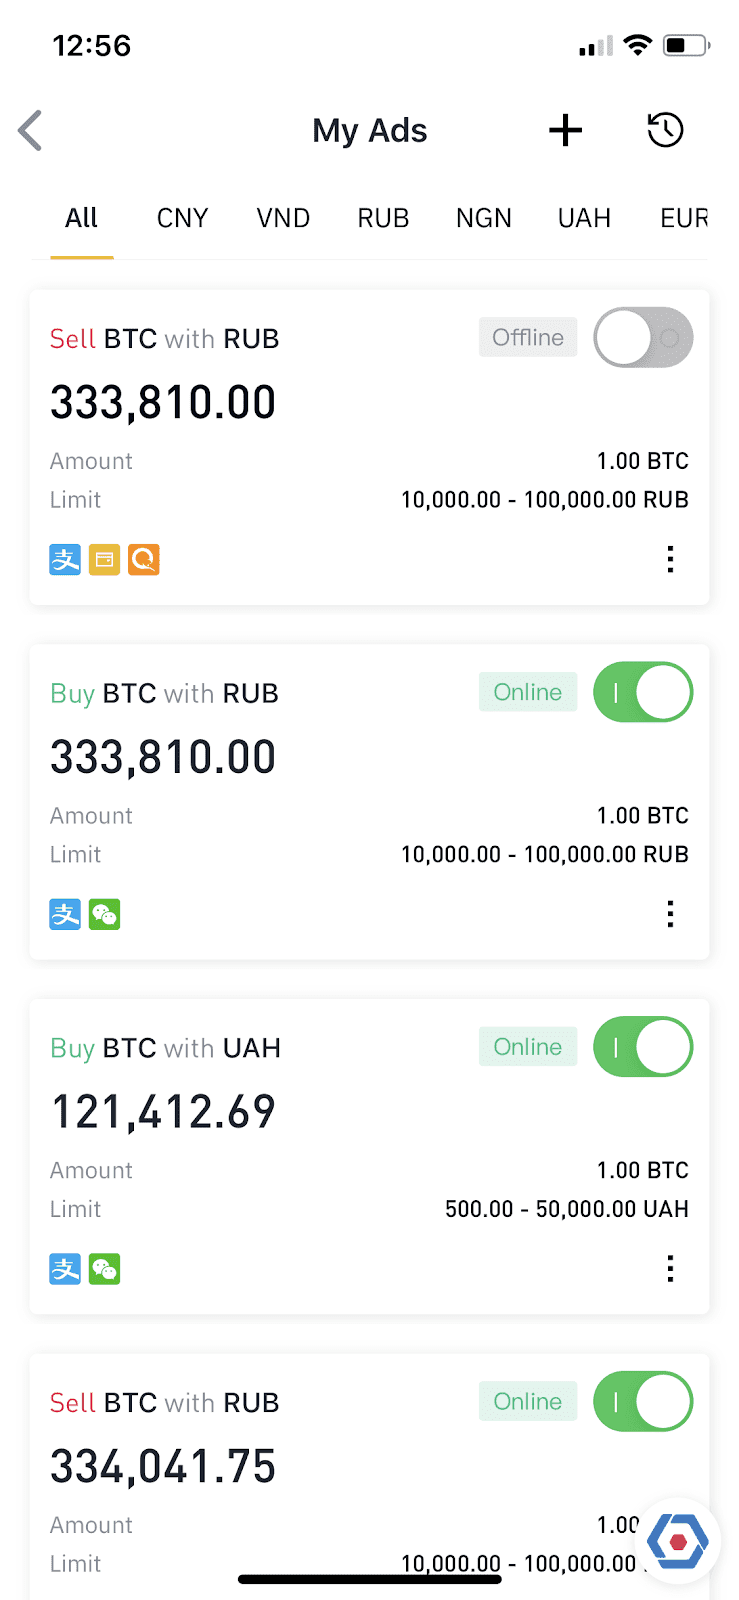Tap Alipay icon on Sell BTC RUB offline ad
The height and width of the screenshot is (1600, 739).
(65, 560)
